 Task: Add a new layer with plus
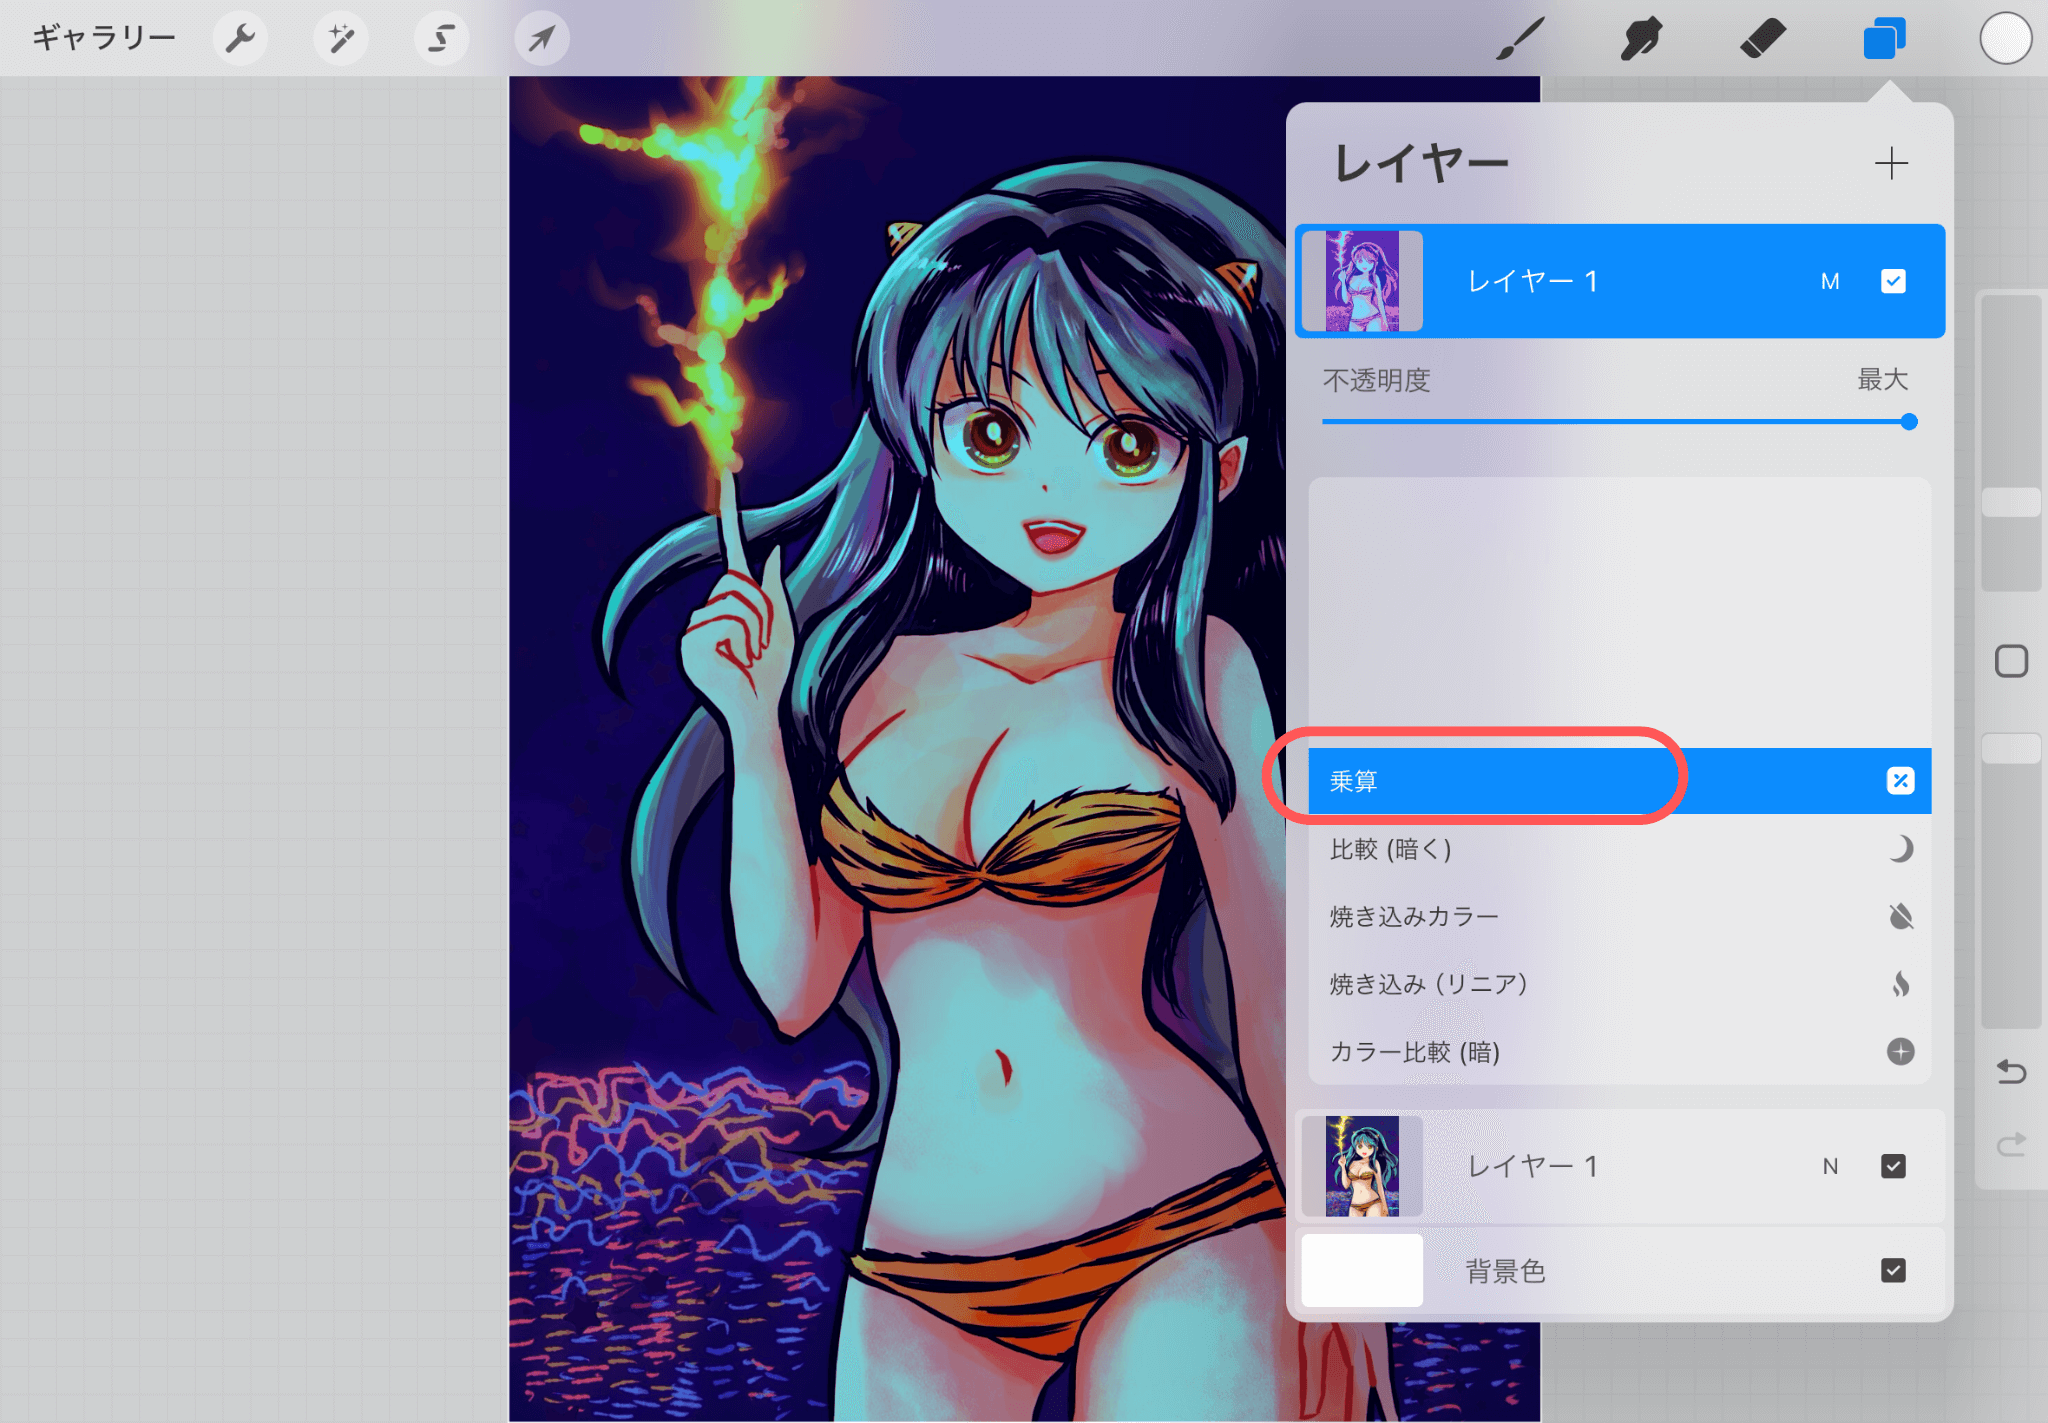(x=1891, y=163)
